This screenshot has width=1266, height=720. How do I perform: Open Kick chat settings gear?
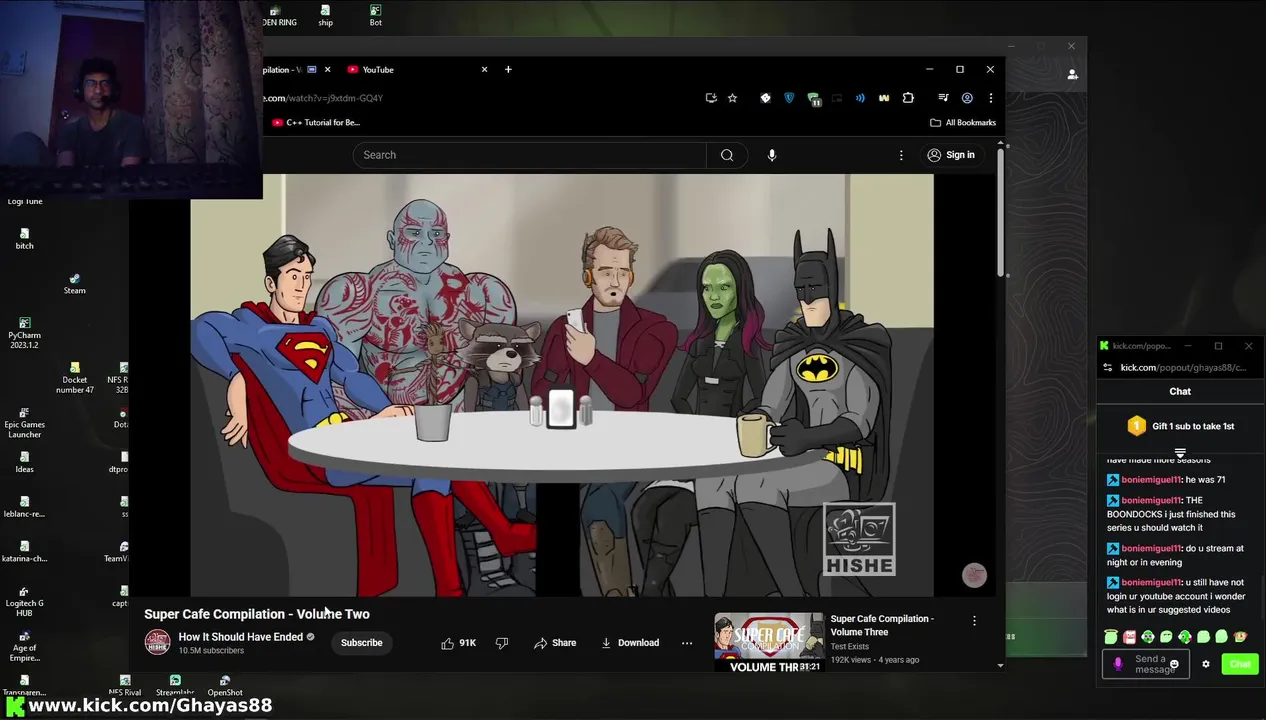[x=1206, y=664]
